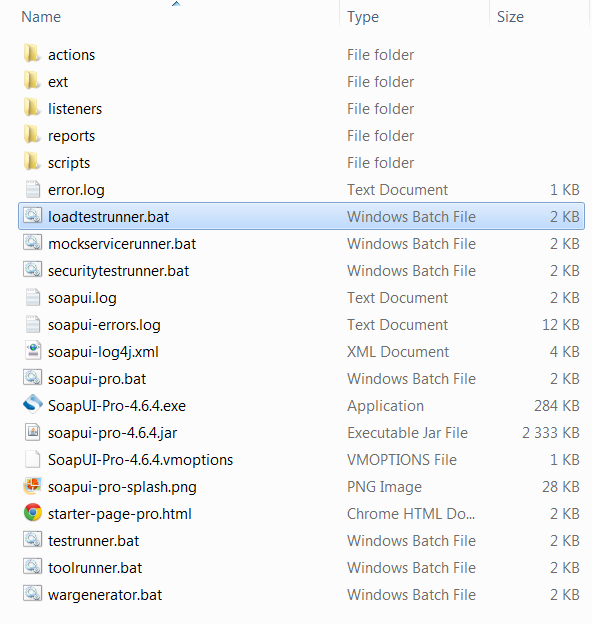Click the toolrunner.bat batch file icon
The height and width of the screenshot is (624, 592).
coord(33,567)
